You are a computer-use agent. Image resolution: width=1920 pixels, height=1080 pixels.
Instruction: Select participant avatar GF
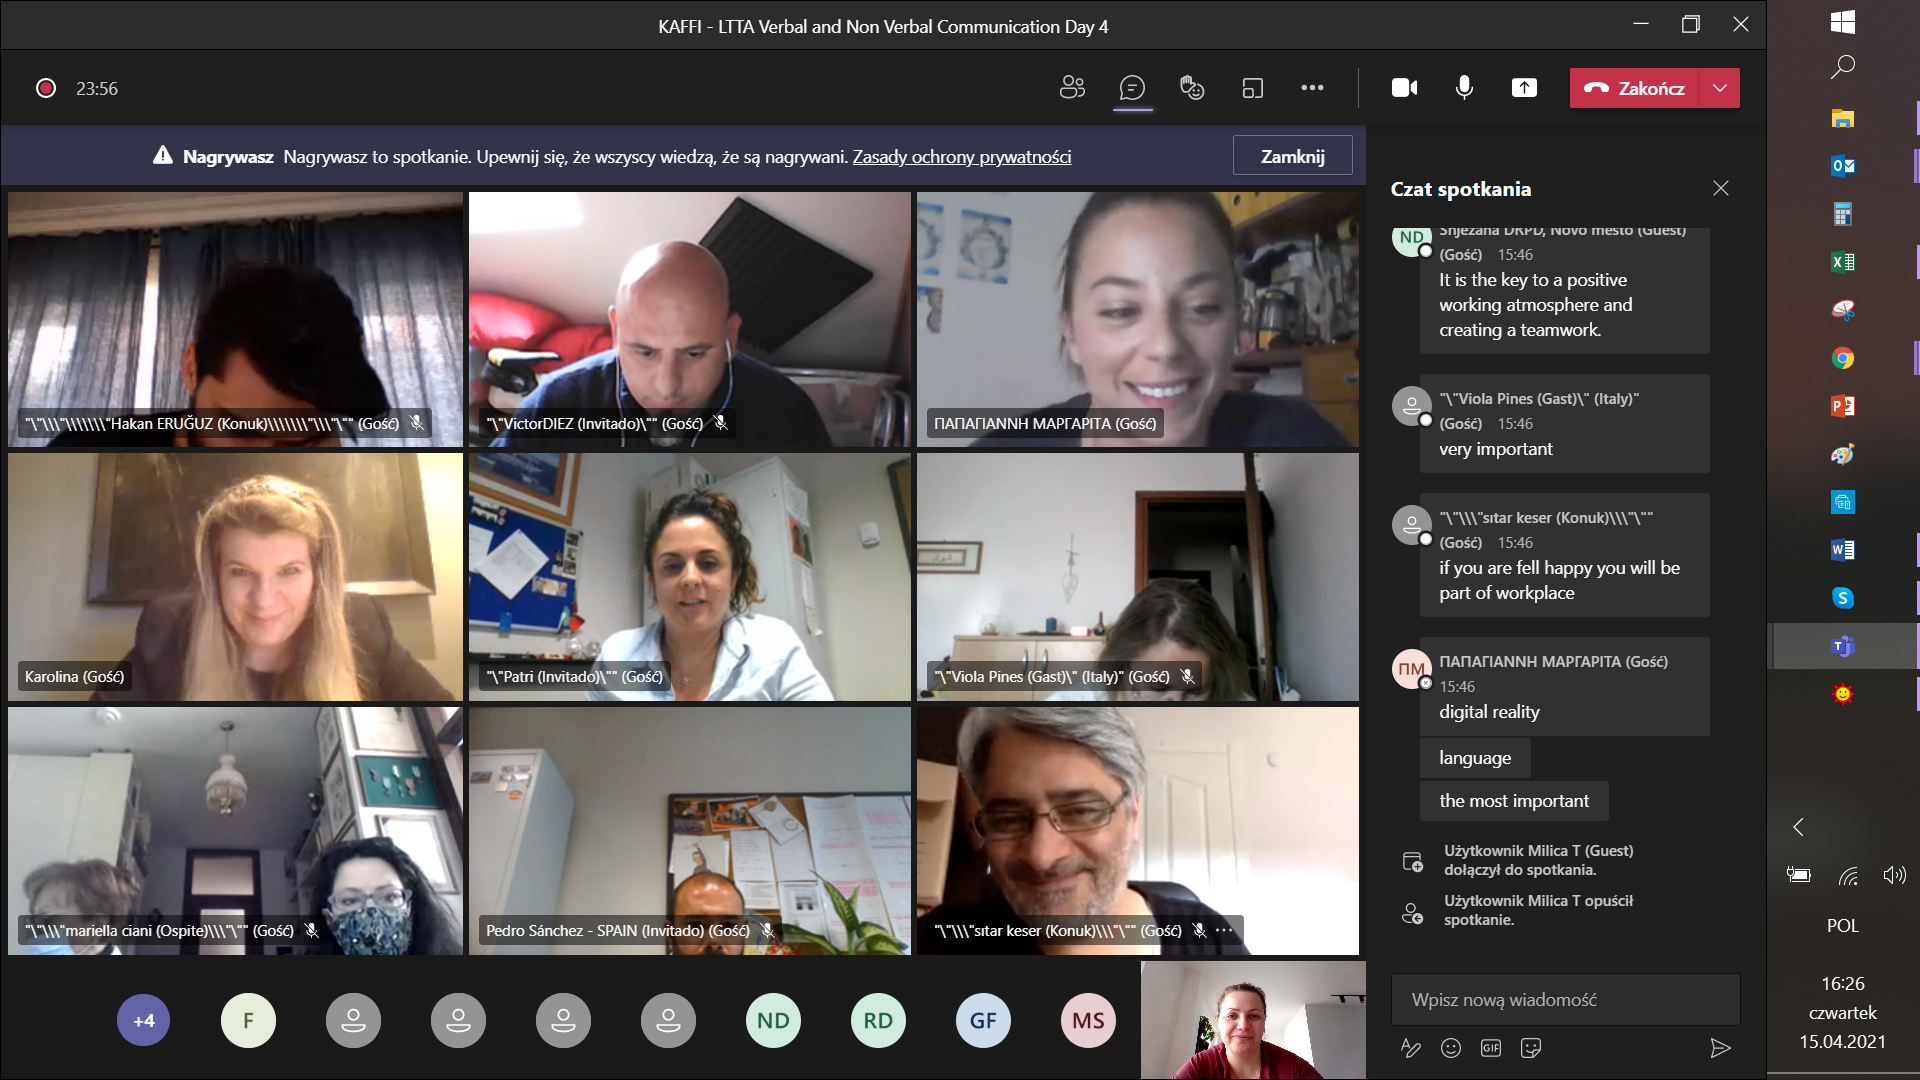click(983, 1020)
